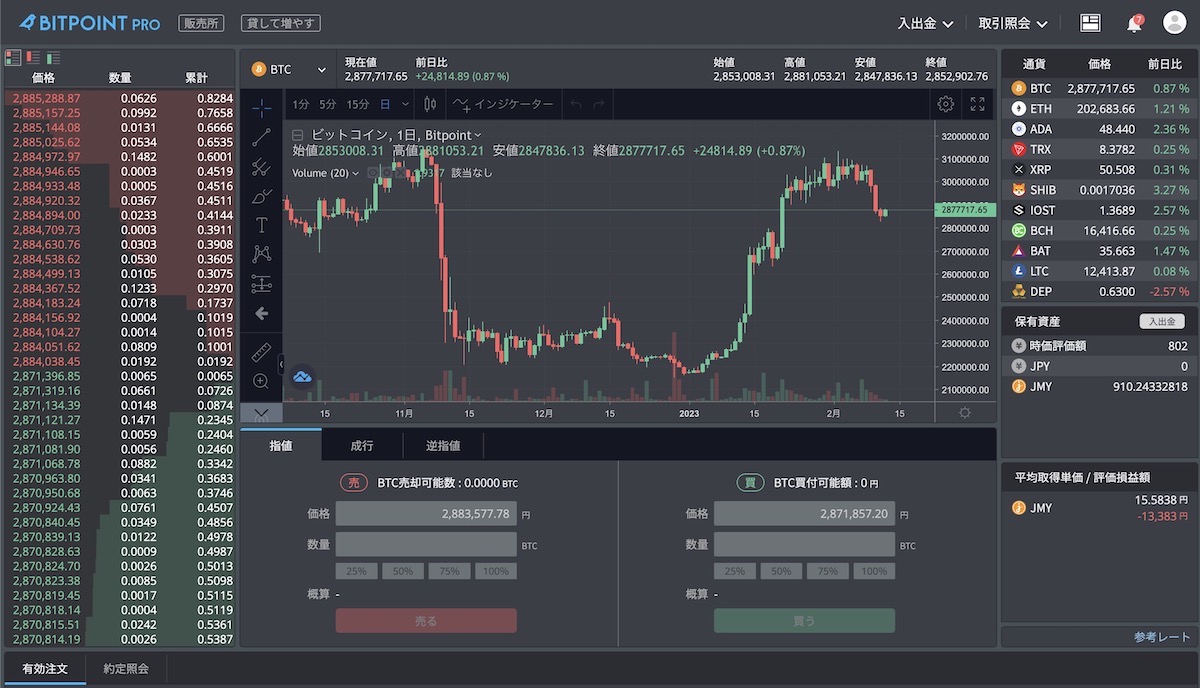Select SHIB in the currency list
The width and height of the screenshot is (1200, 688).
tap(1099, 190)
